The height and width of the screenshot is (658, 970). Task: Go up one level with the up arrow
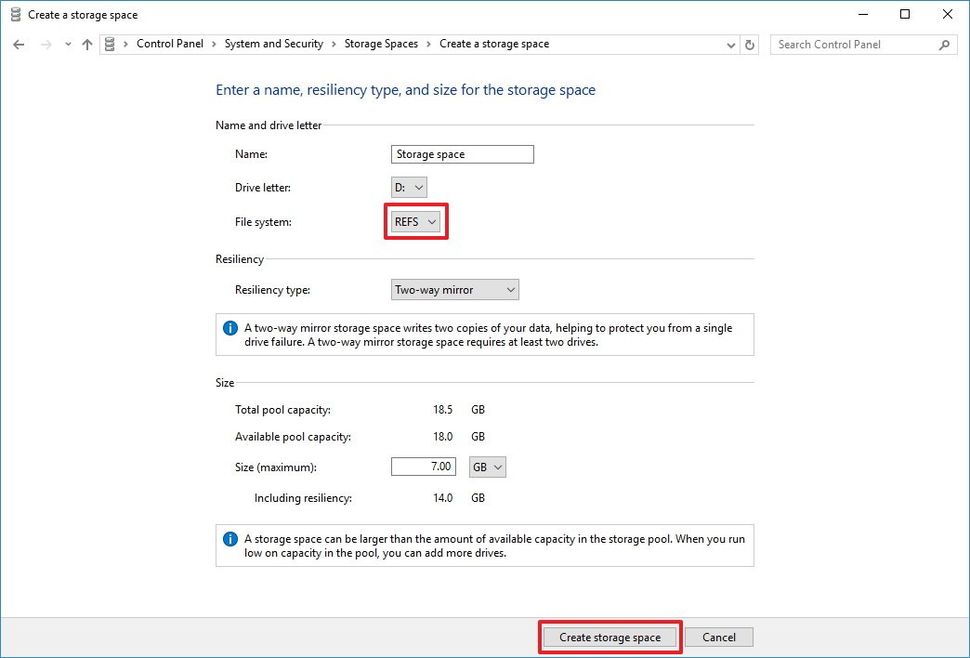pyautogui.click(x=88, y=44)
